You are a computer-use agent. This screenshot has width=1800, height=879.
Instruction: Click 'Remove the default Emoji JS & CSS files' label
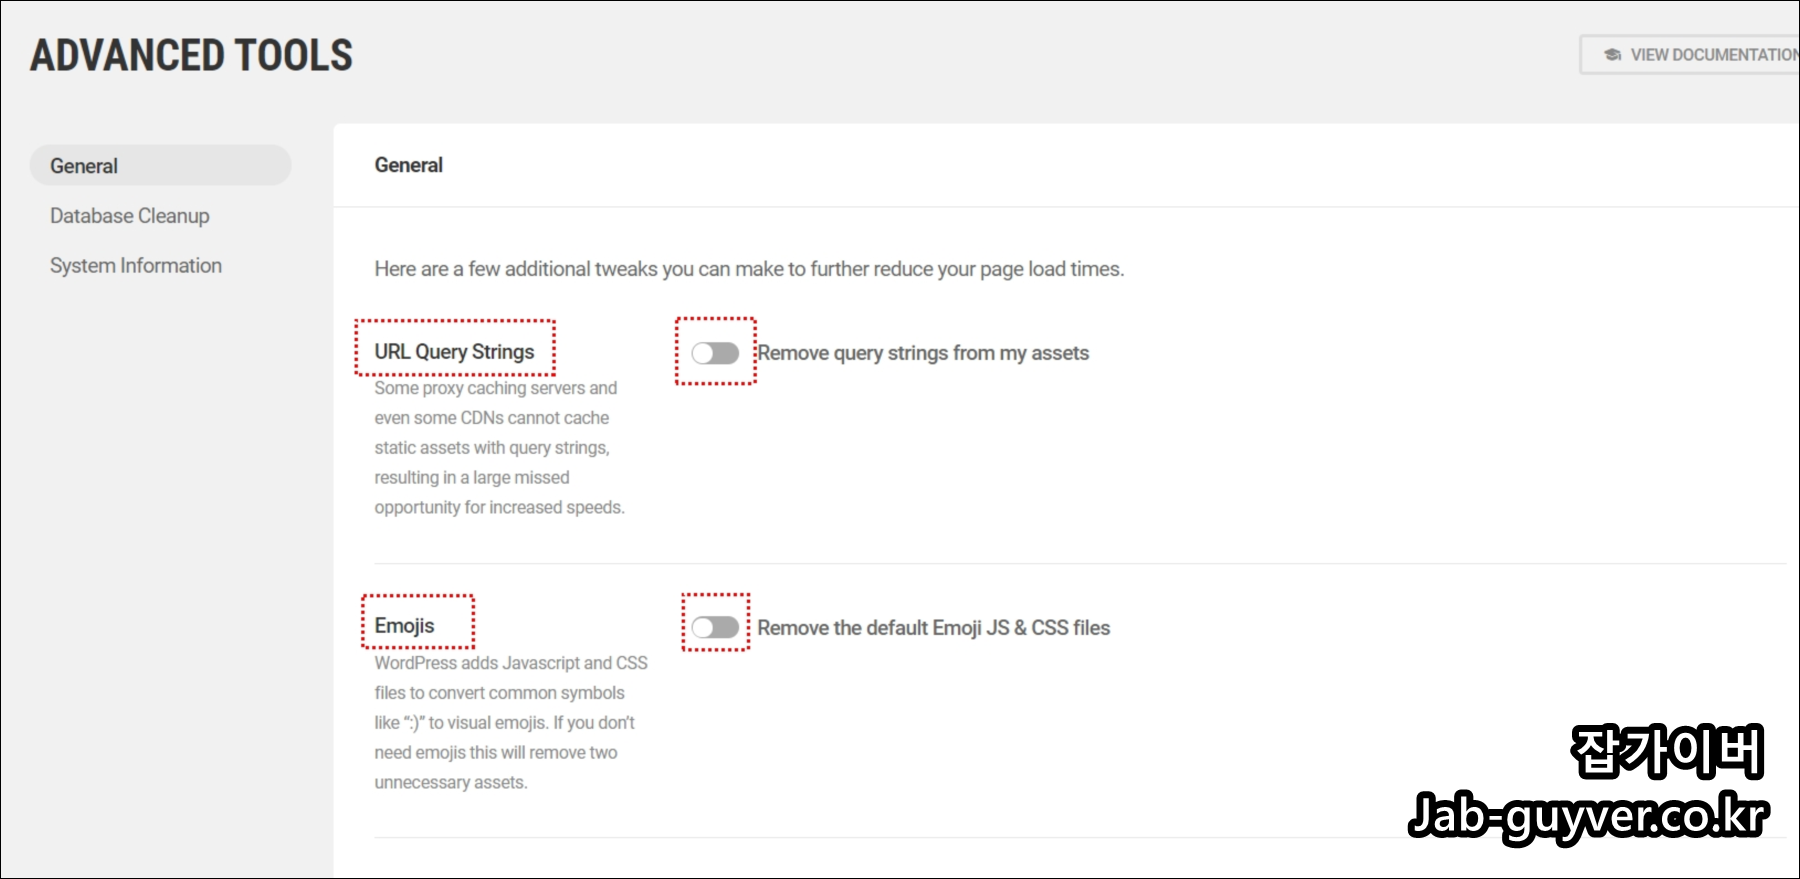tap(934, 628)
